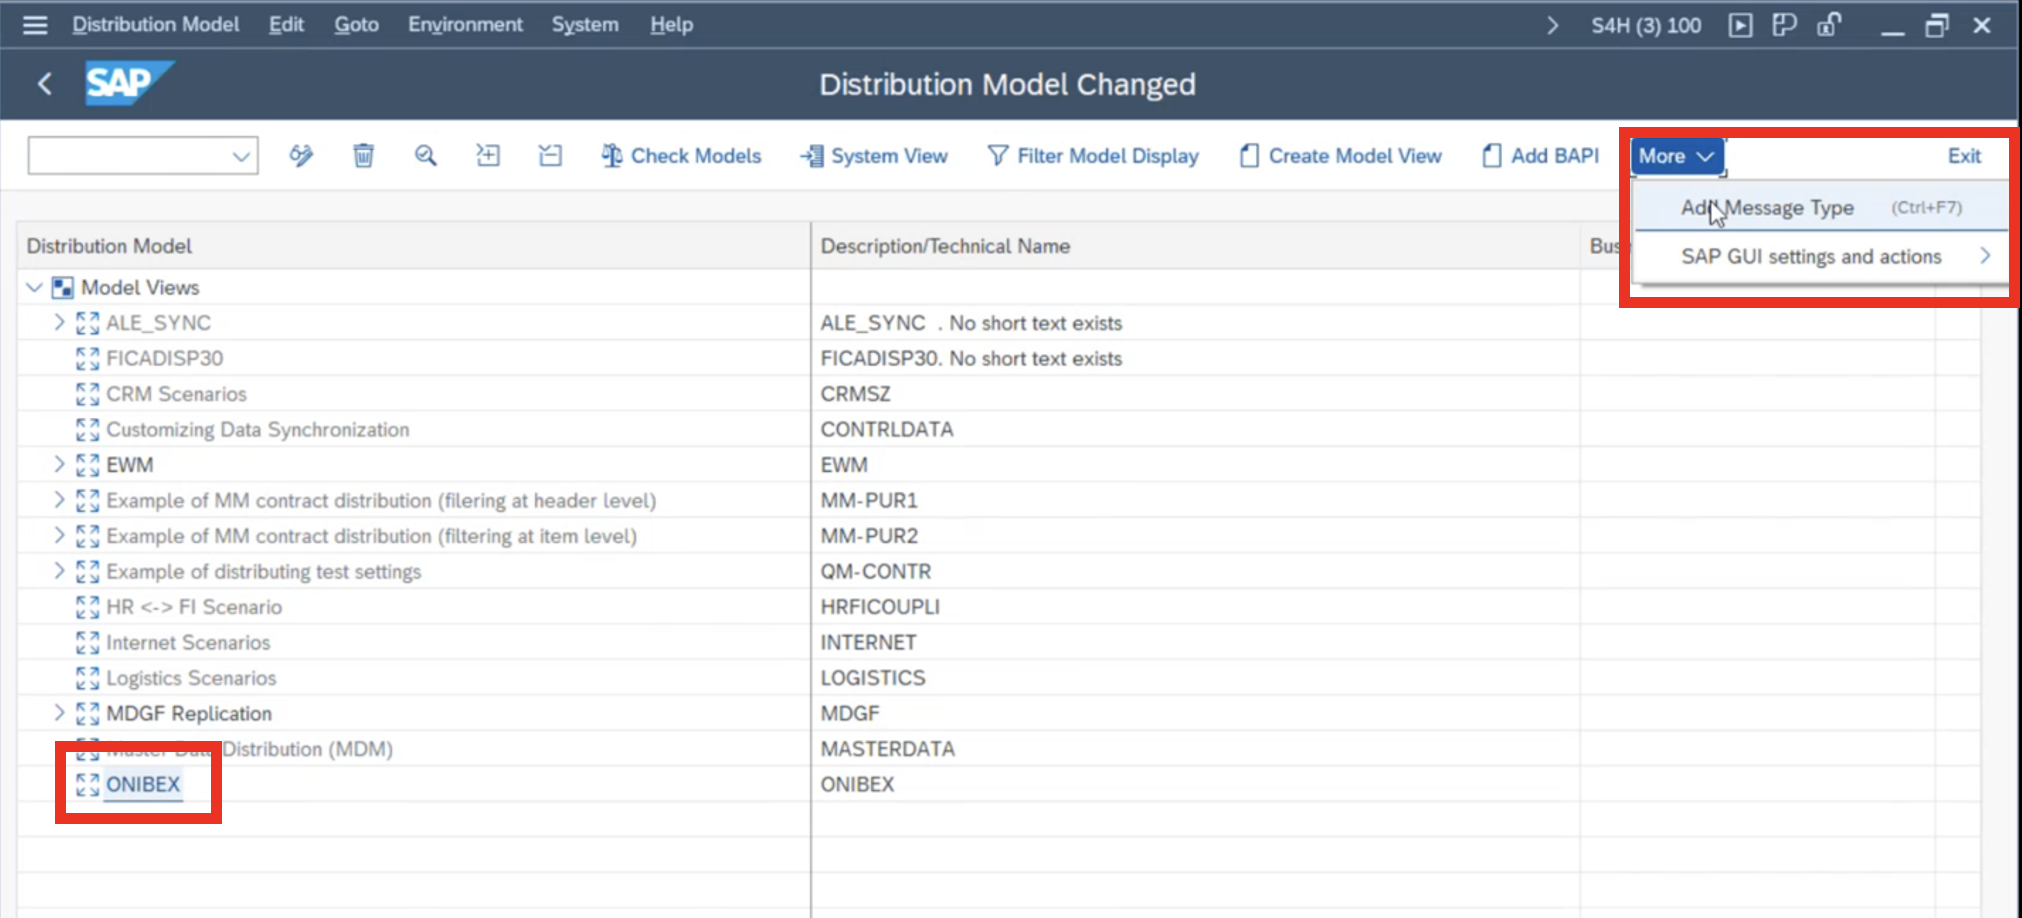The width and height of the screenshot is (2022, 918).
Task: Click the SAP logo
Action: 129,83
